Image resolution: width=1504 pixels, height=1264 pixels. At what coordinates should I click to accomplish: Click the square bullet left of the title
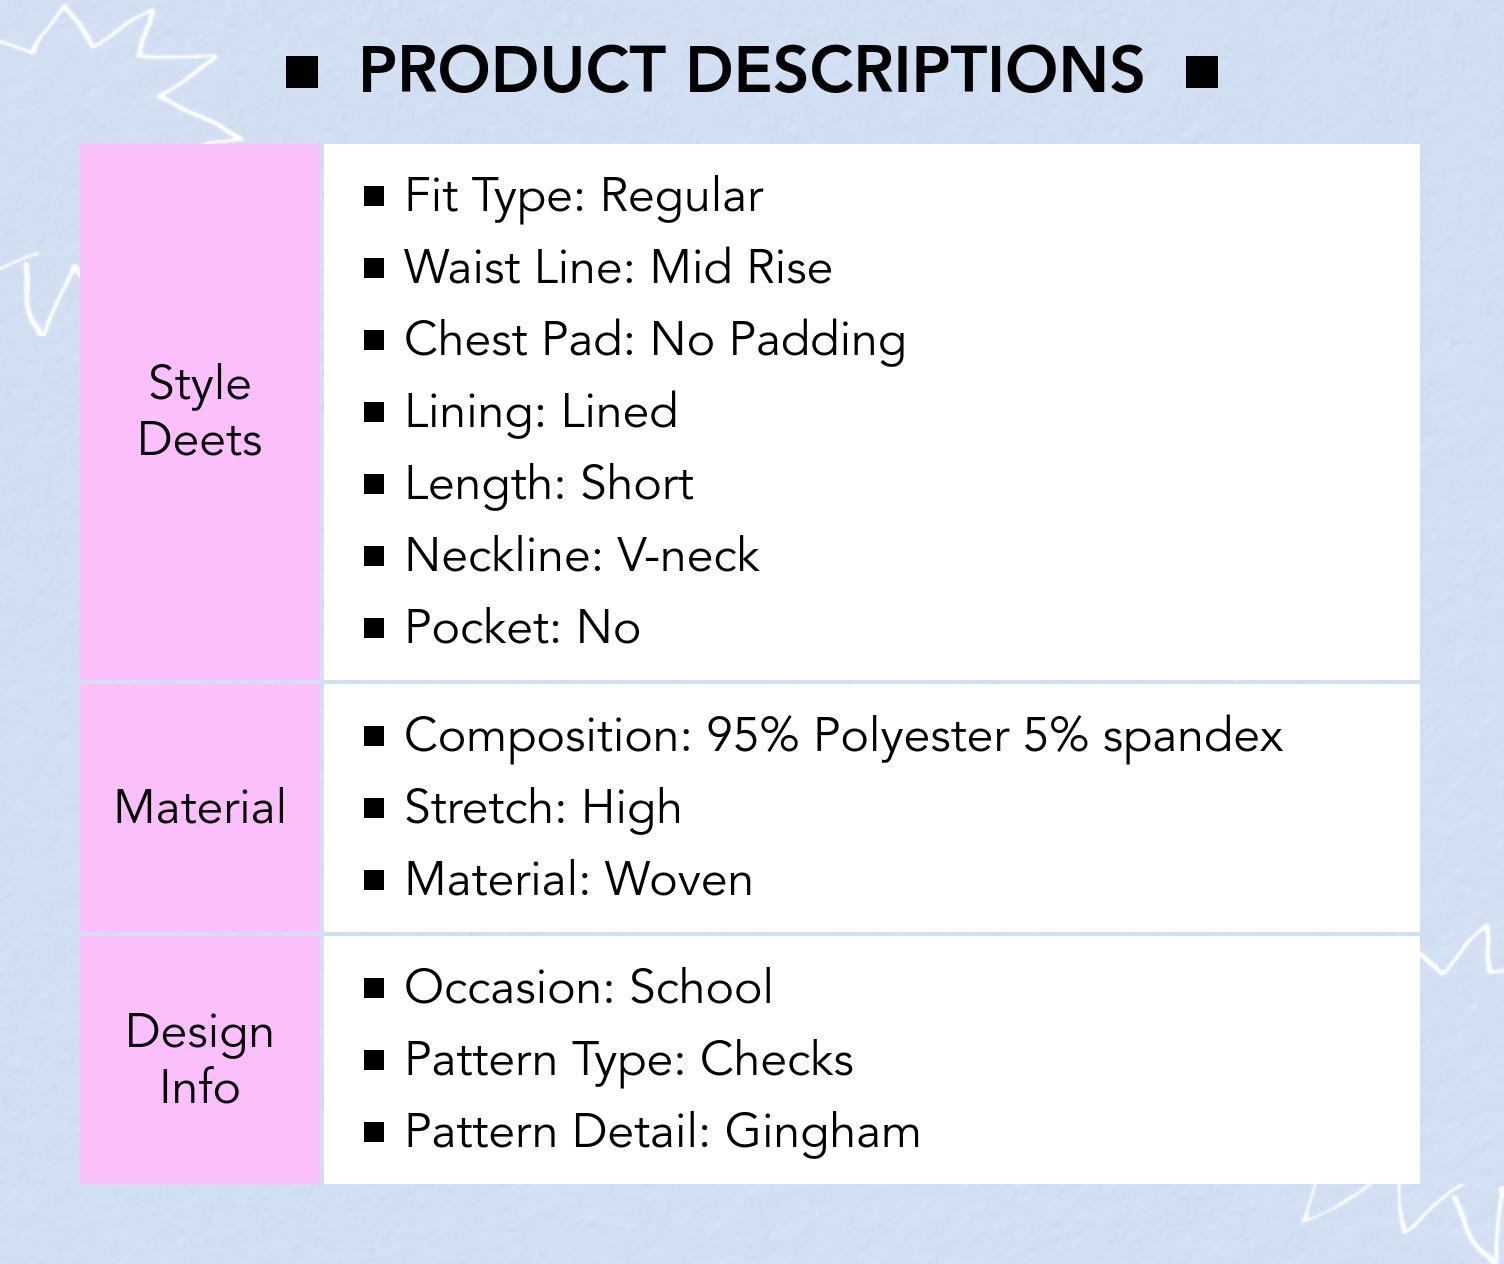click(302, 72)
